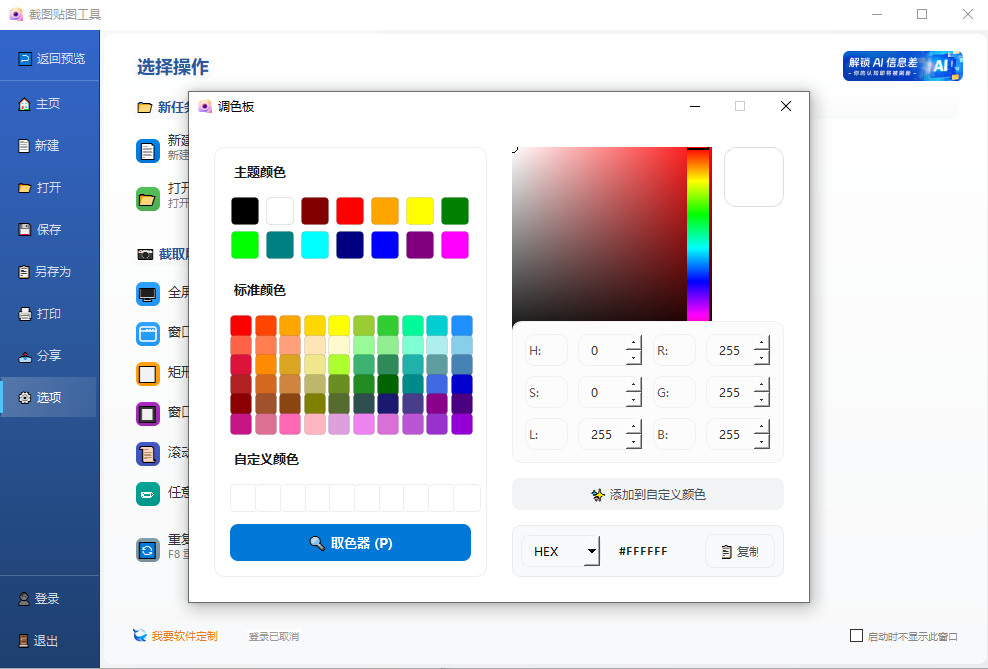Select the red theme color swatch

349,210
